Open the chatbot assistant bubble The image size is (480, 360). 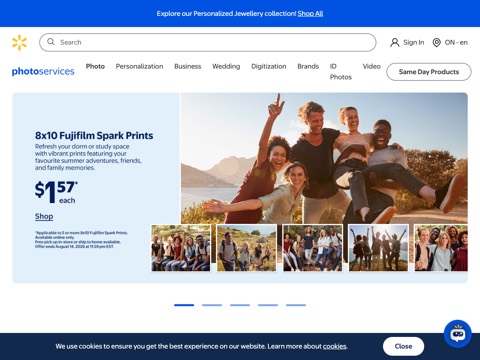point(458,334)
